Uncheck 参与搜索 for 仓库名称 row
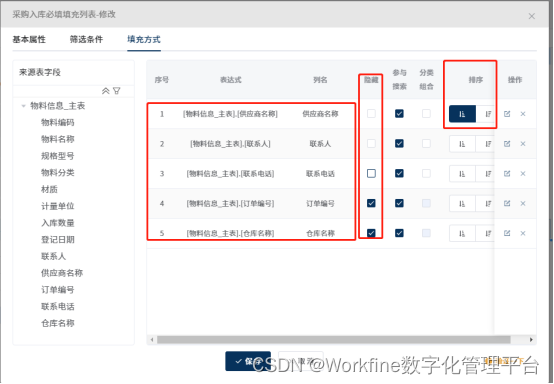 [399, 233]
